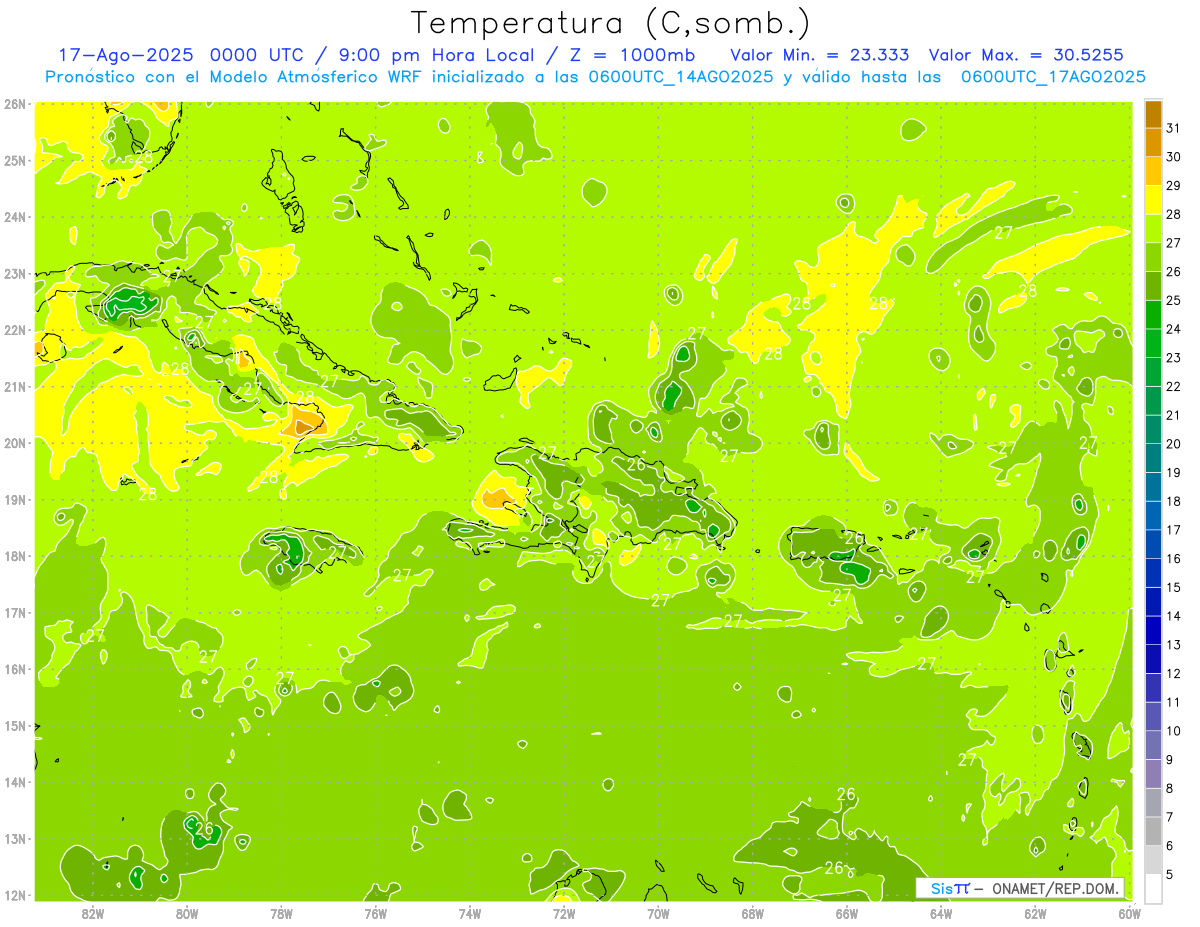Click the '62W' longitude axis label
The image size is (1200, 927).
tap(1035, 913)
